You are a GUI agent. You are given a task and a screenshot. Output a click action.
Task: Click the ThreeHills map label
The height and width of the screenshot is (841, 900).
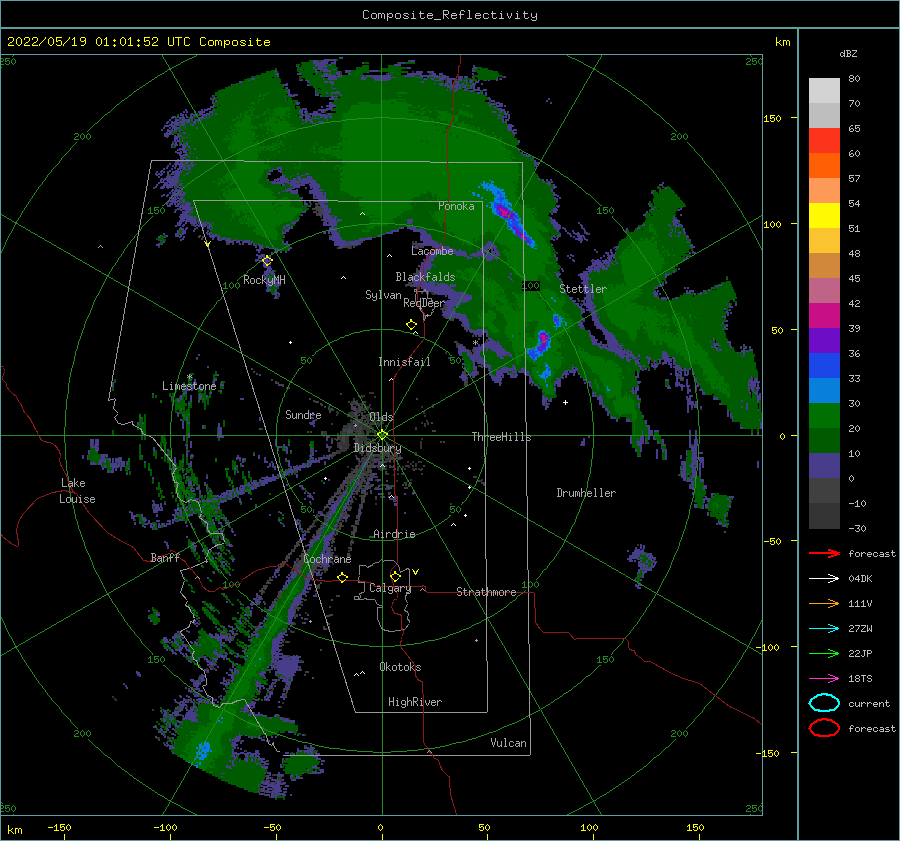click(x=501, y=437)
